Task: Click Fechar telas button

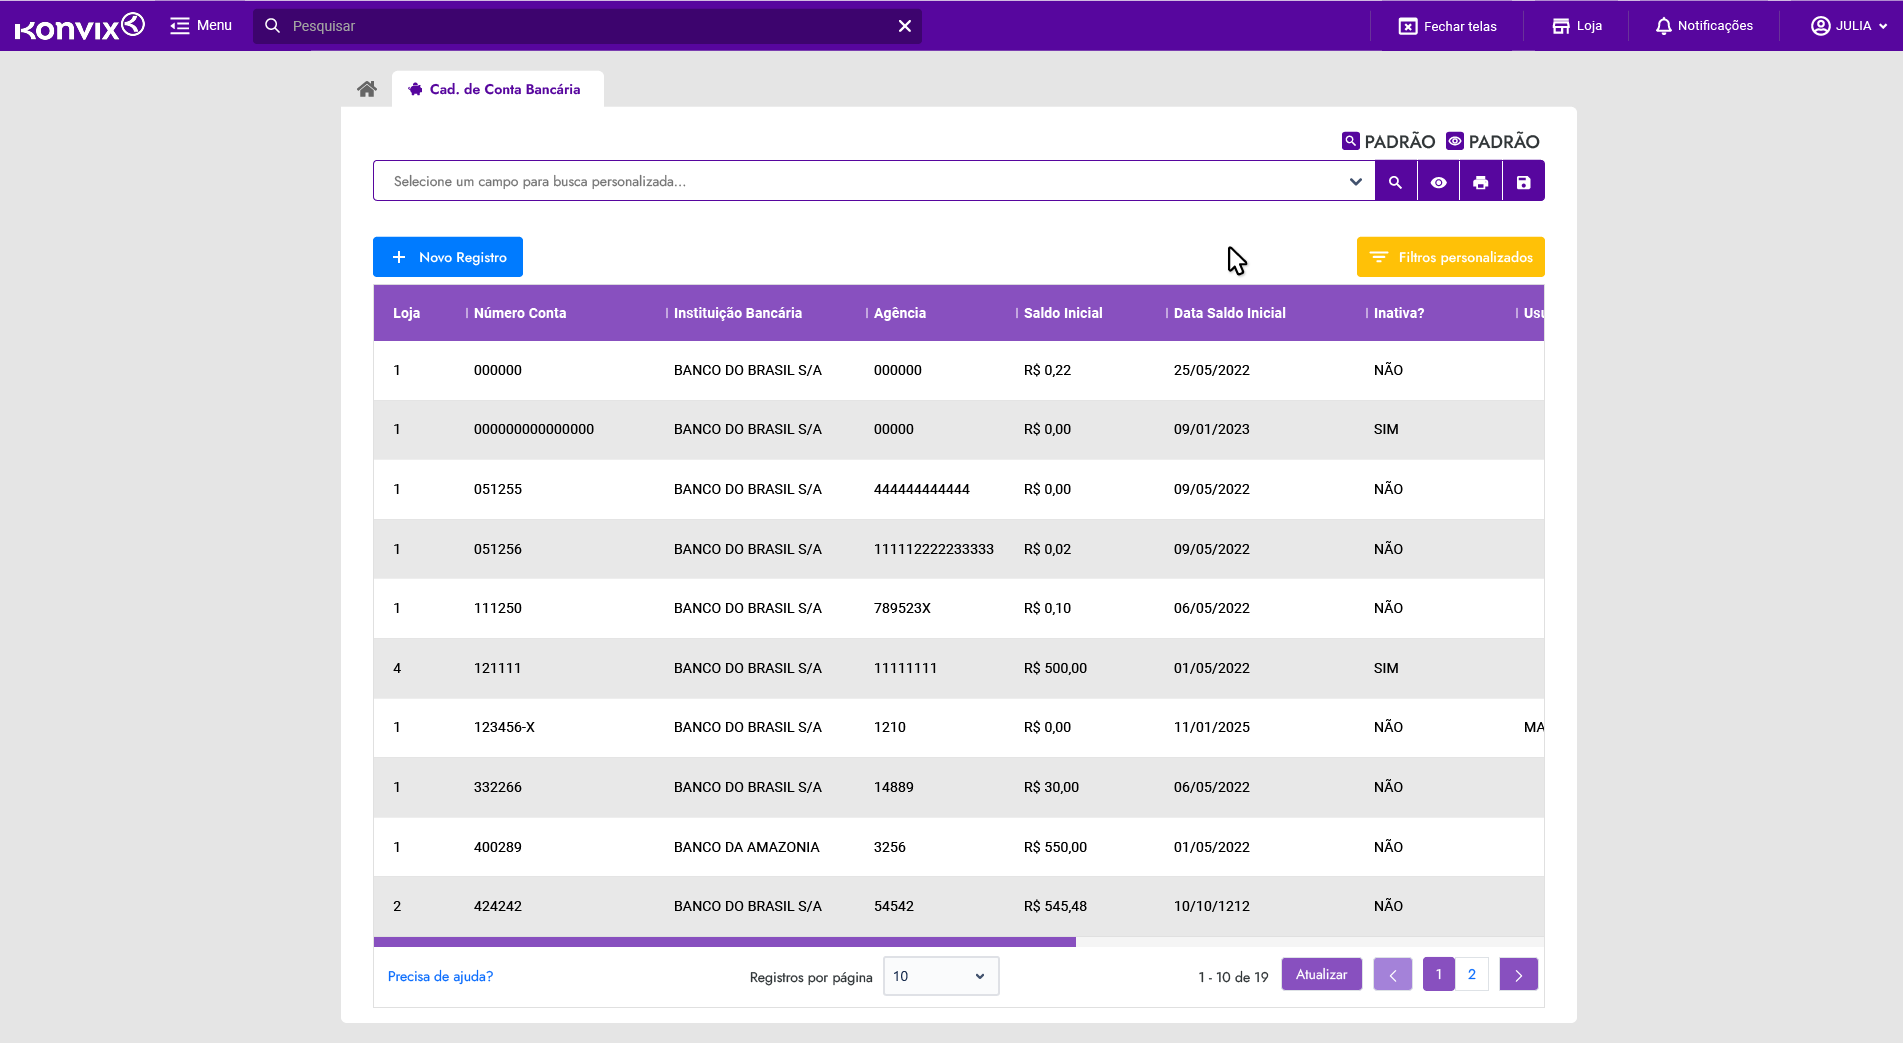Action: point(1447,26)
